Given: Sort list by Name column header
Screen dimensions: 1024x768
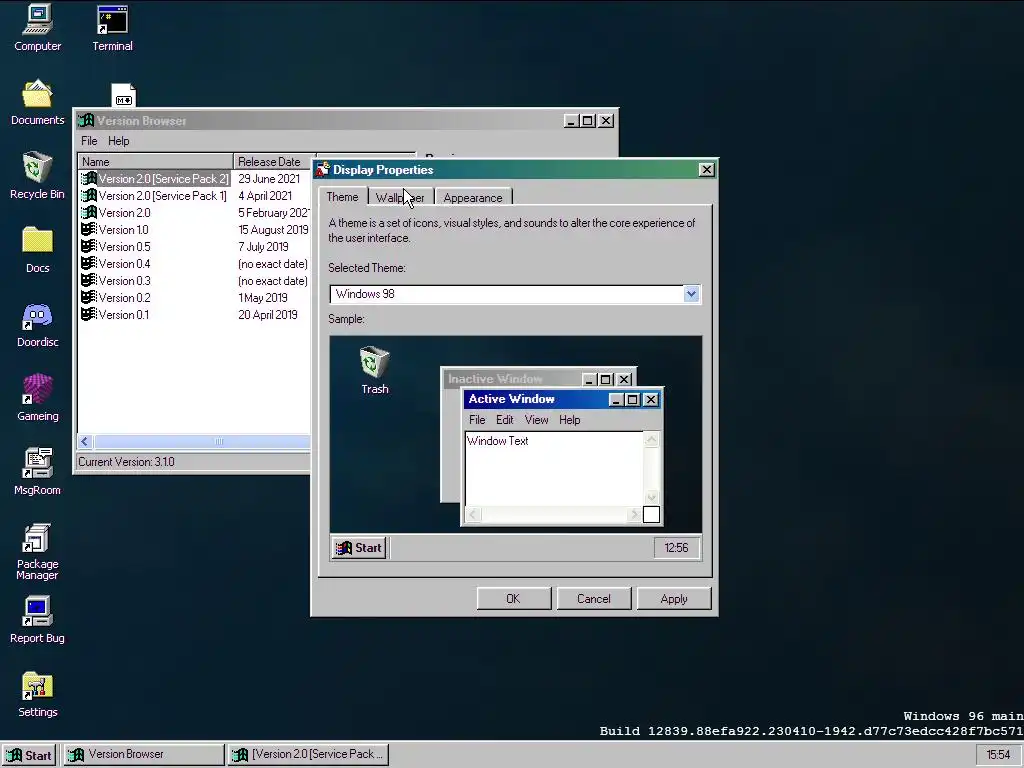Looking at the screenshot, I should (155, 161).
